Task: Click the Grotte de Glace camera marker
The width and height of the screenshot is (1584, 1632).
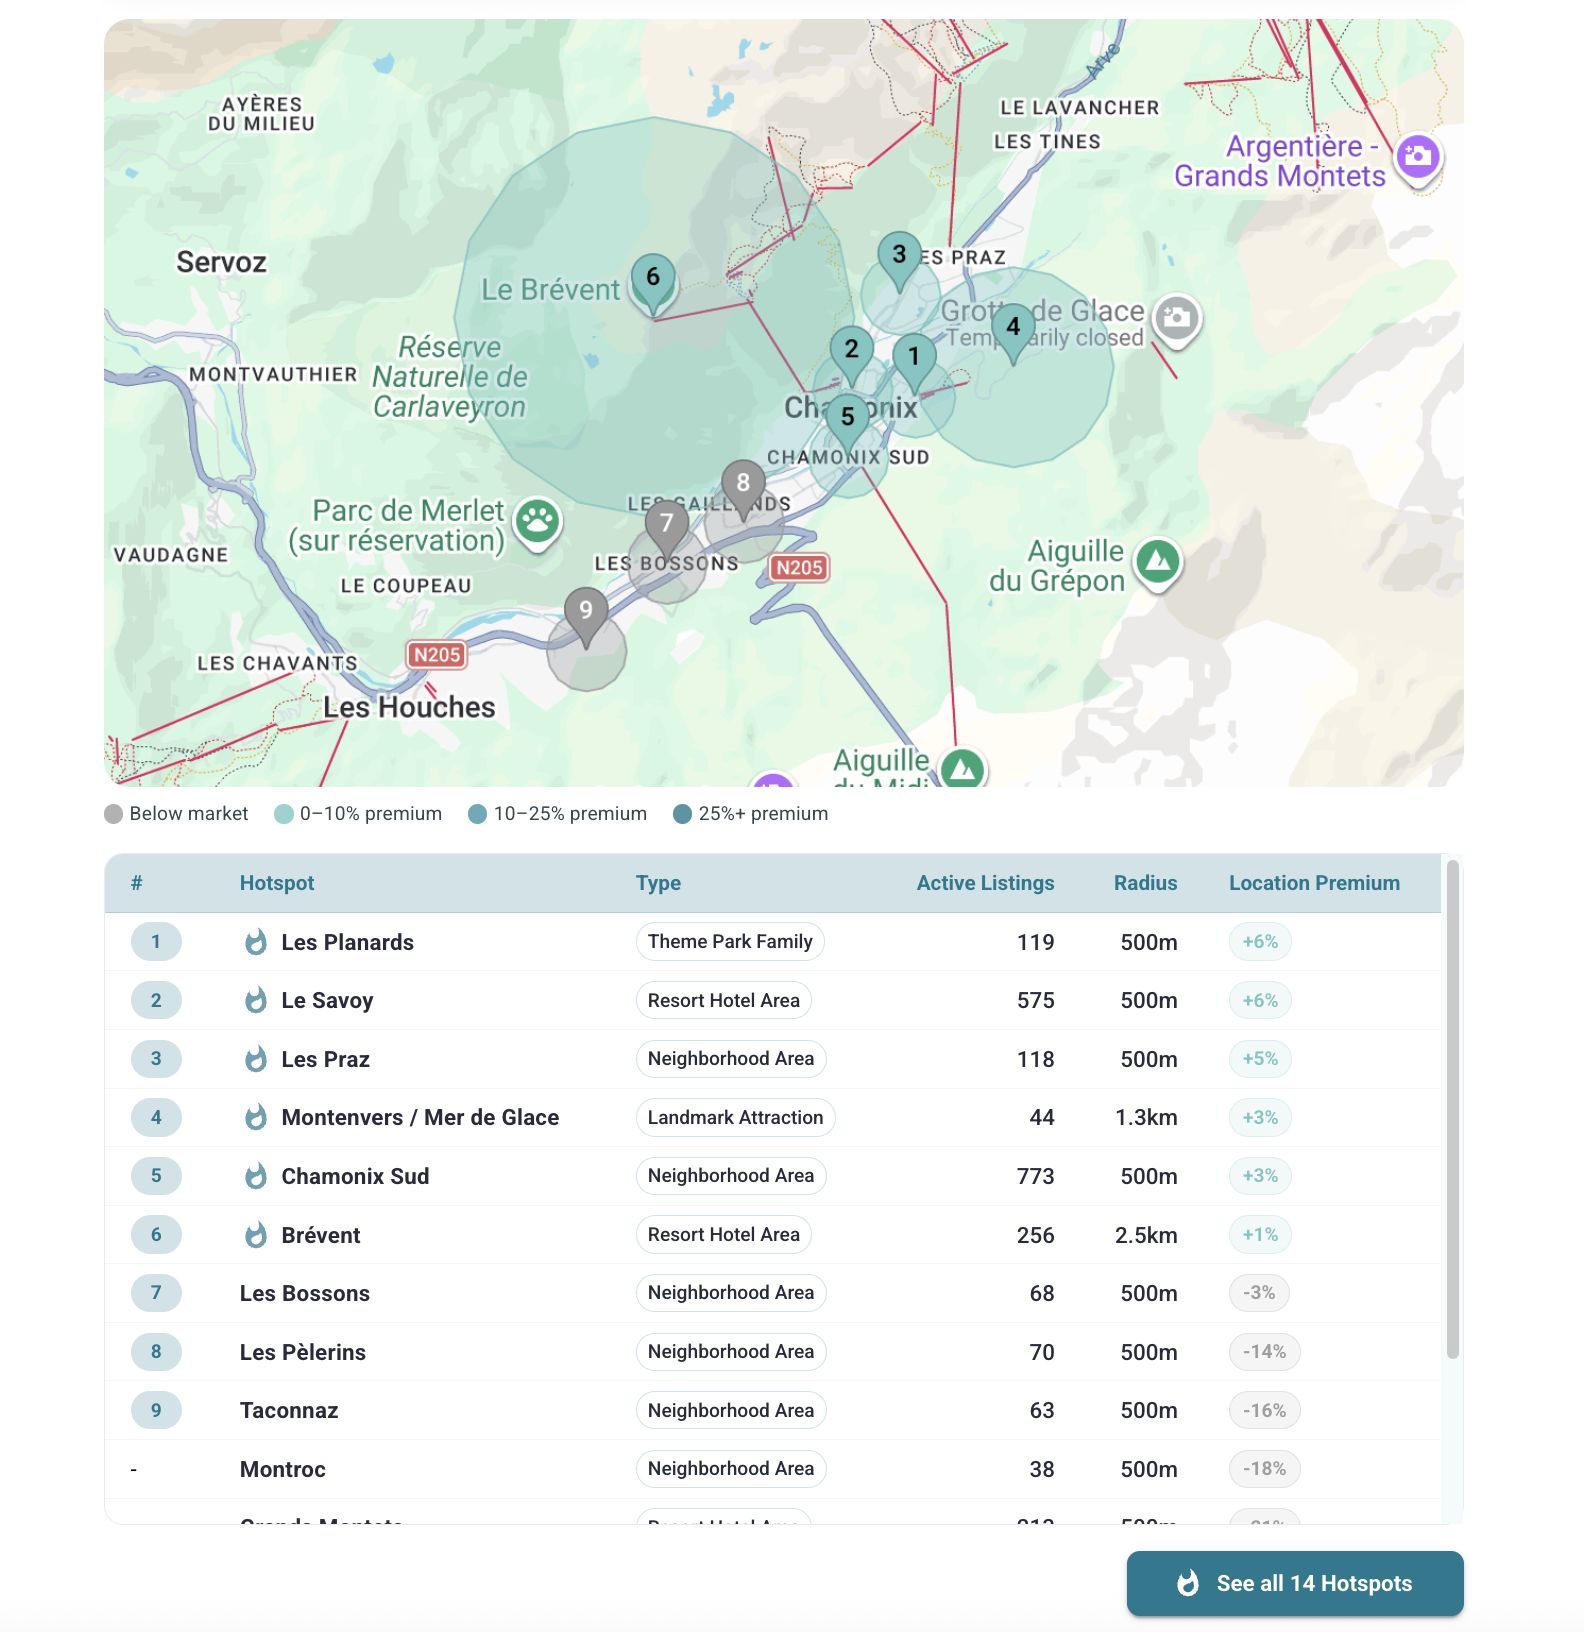Action: [1176, 319]
